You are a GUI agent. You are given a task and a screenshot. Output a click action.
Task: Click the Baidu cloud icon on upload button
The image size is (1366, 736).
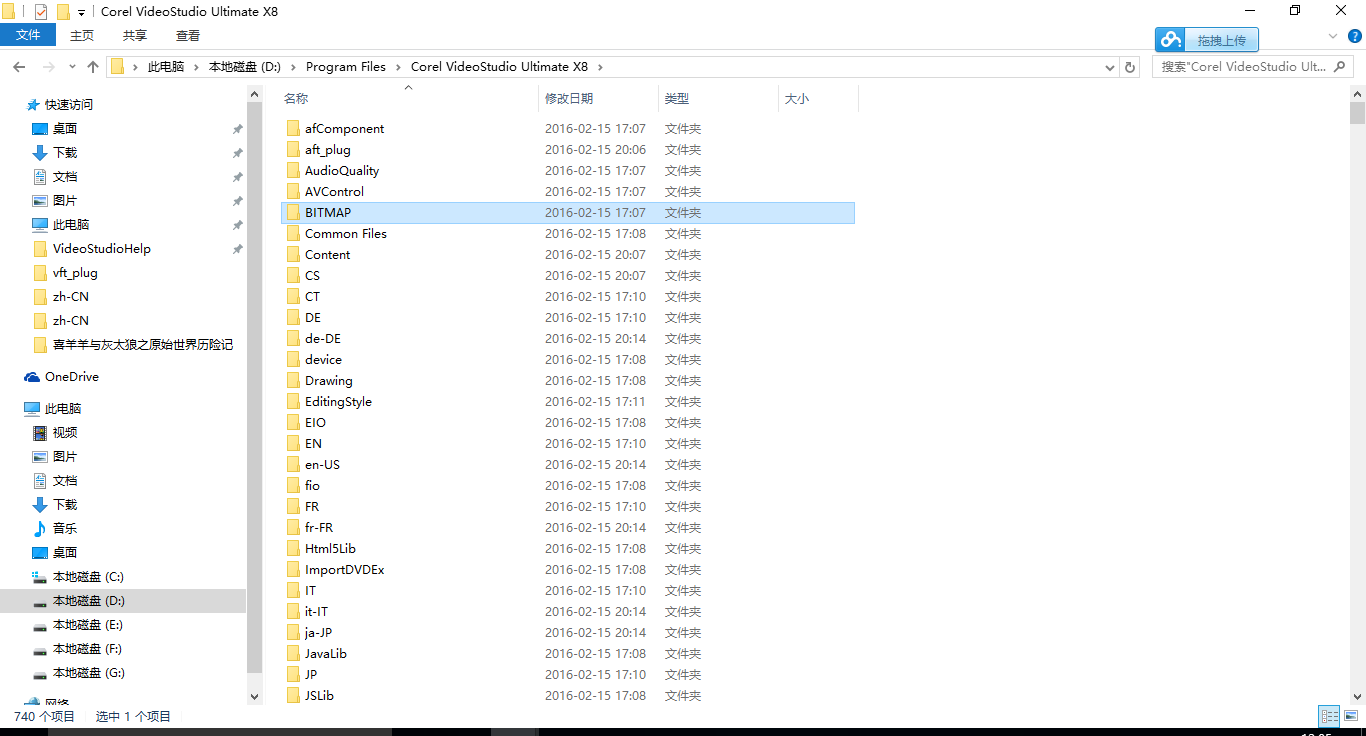[x=1170, y=40]
